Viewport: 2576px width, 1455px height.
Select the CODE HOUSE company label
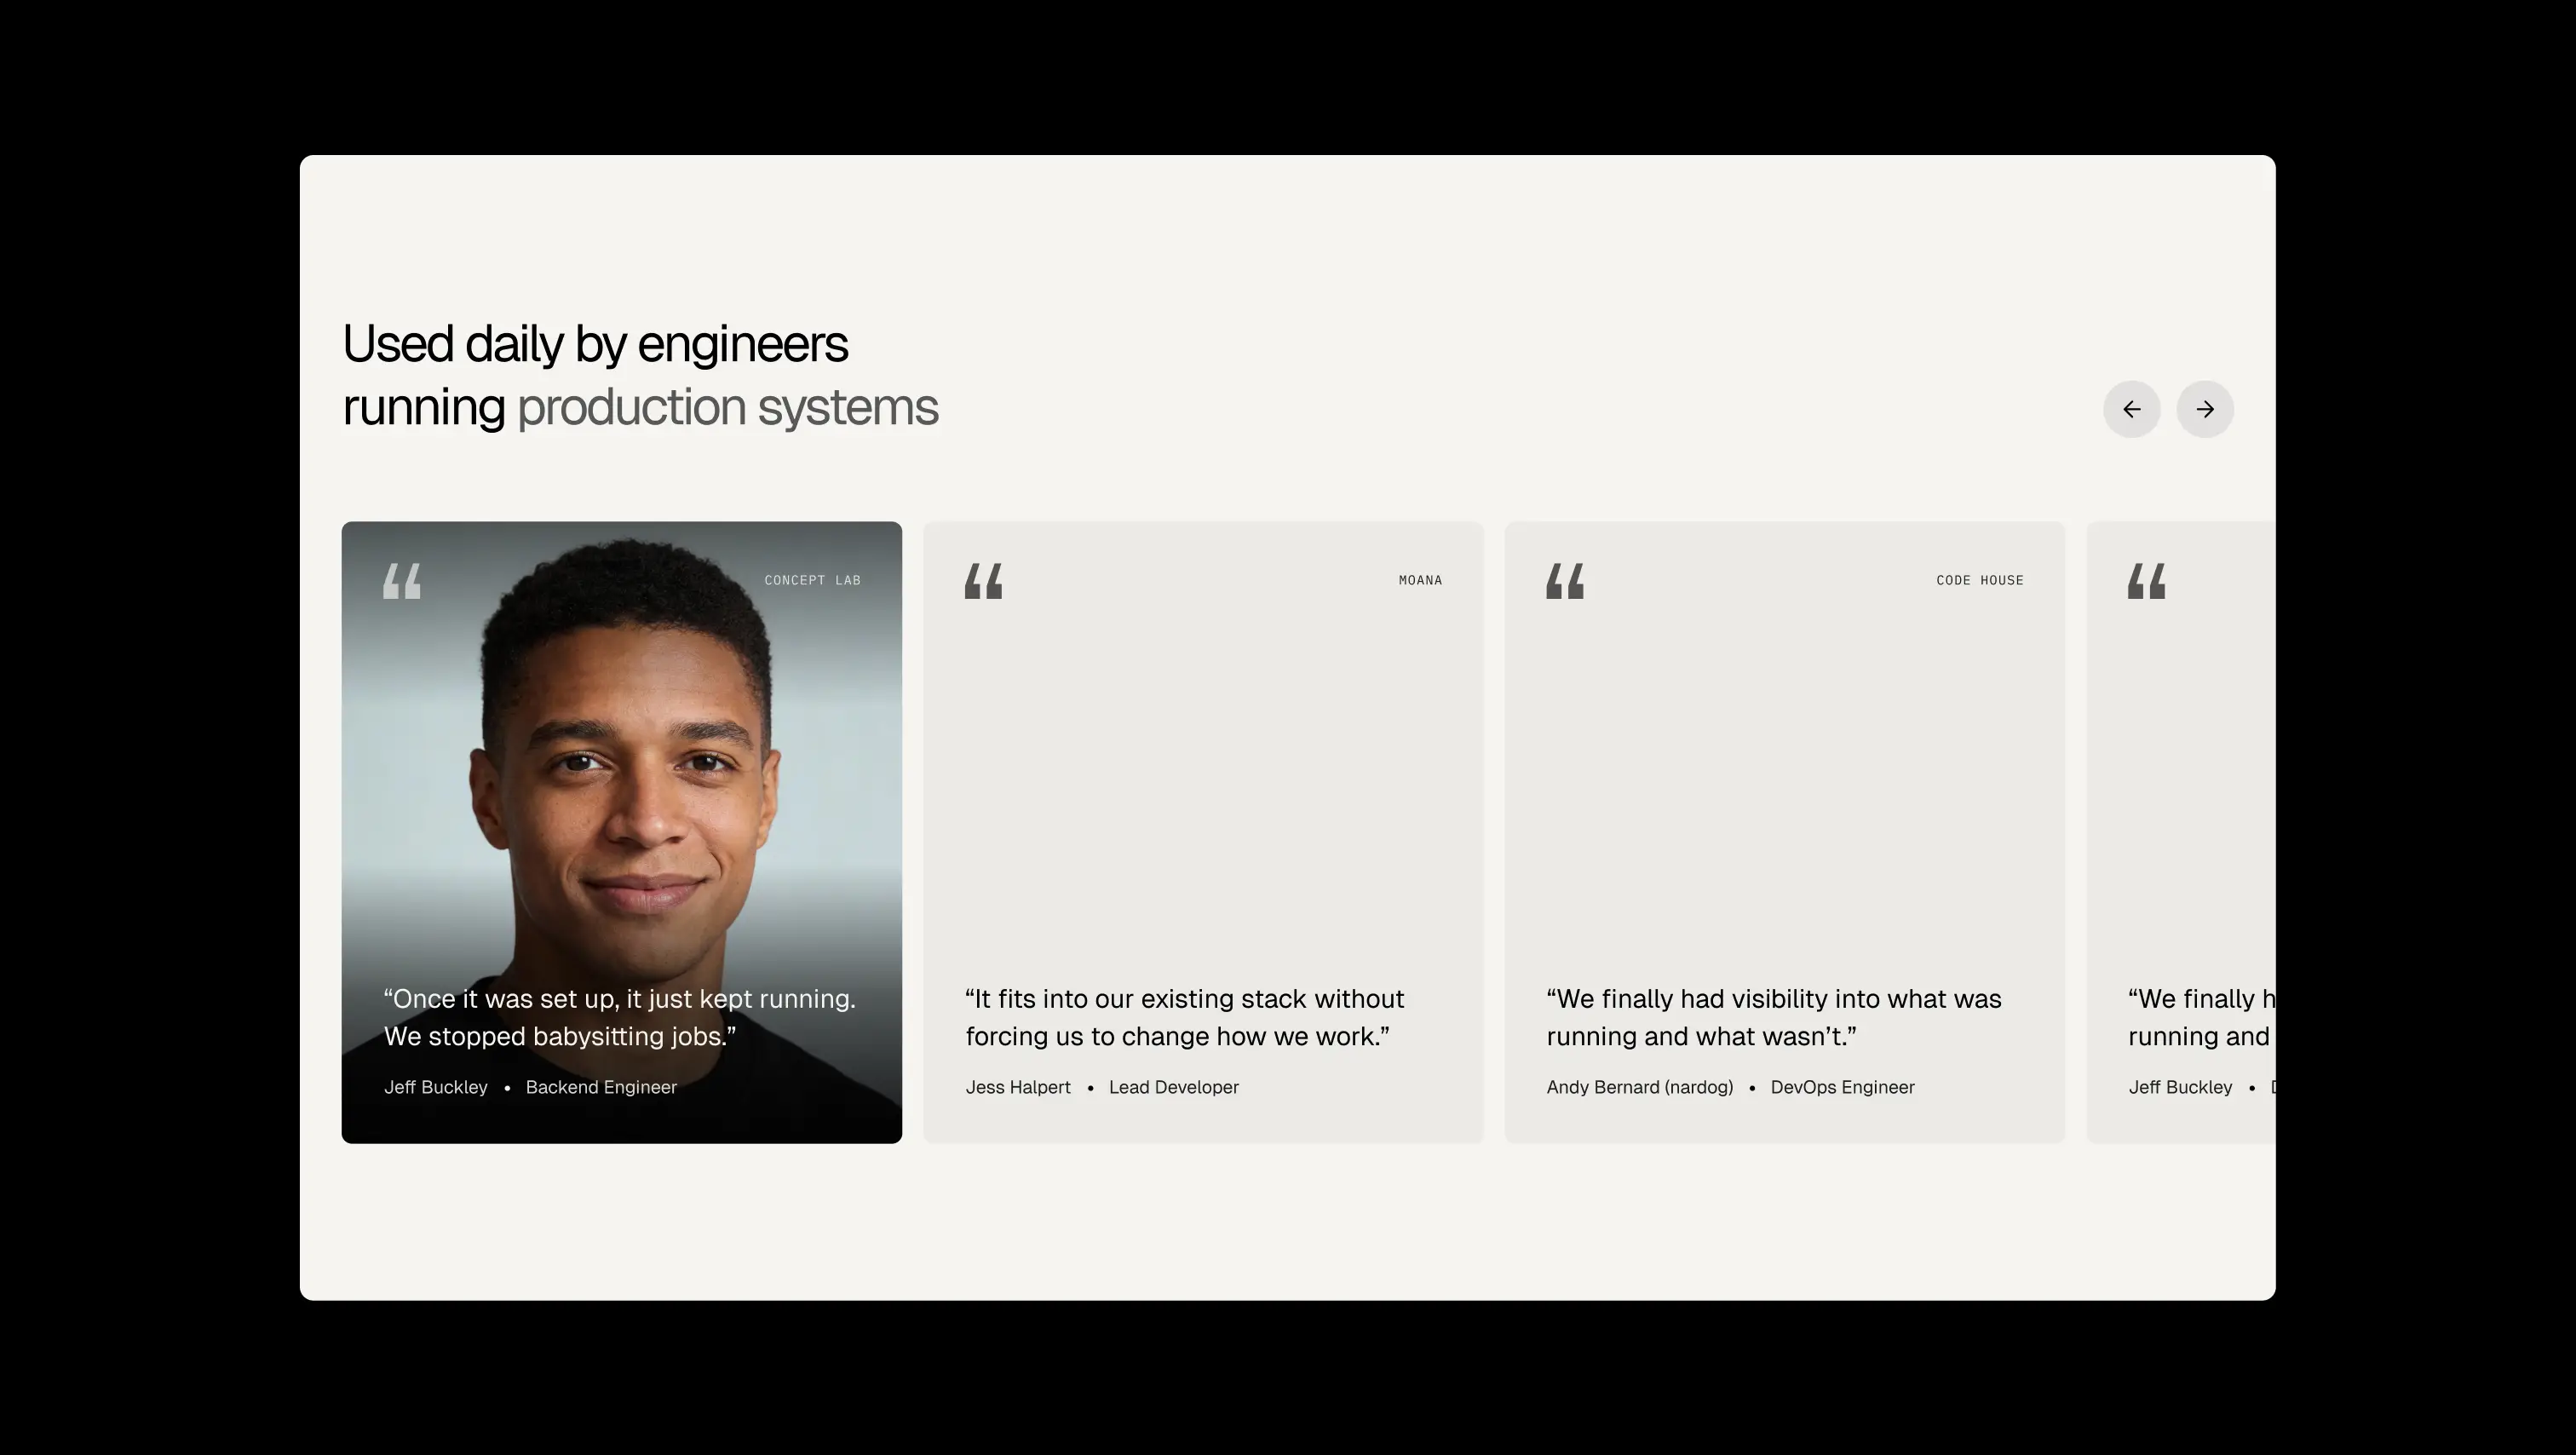1980,580
